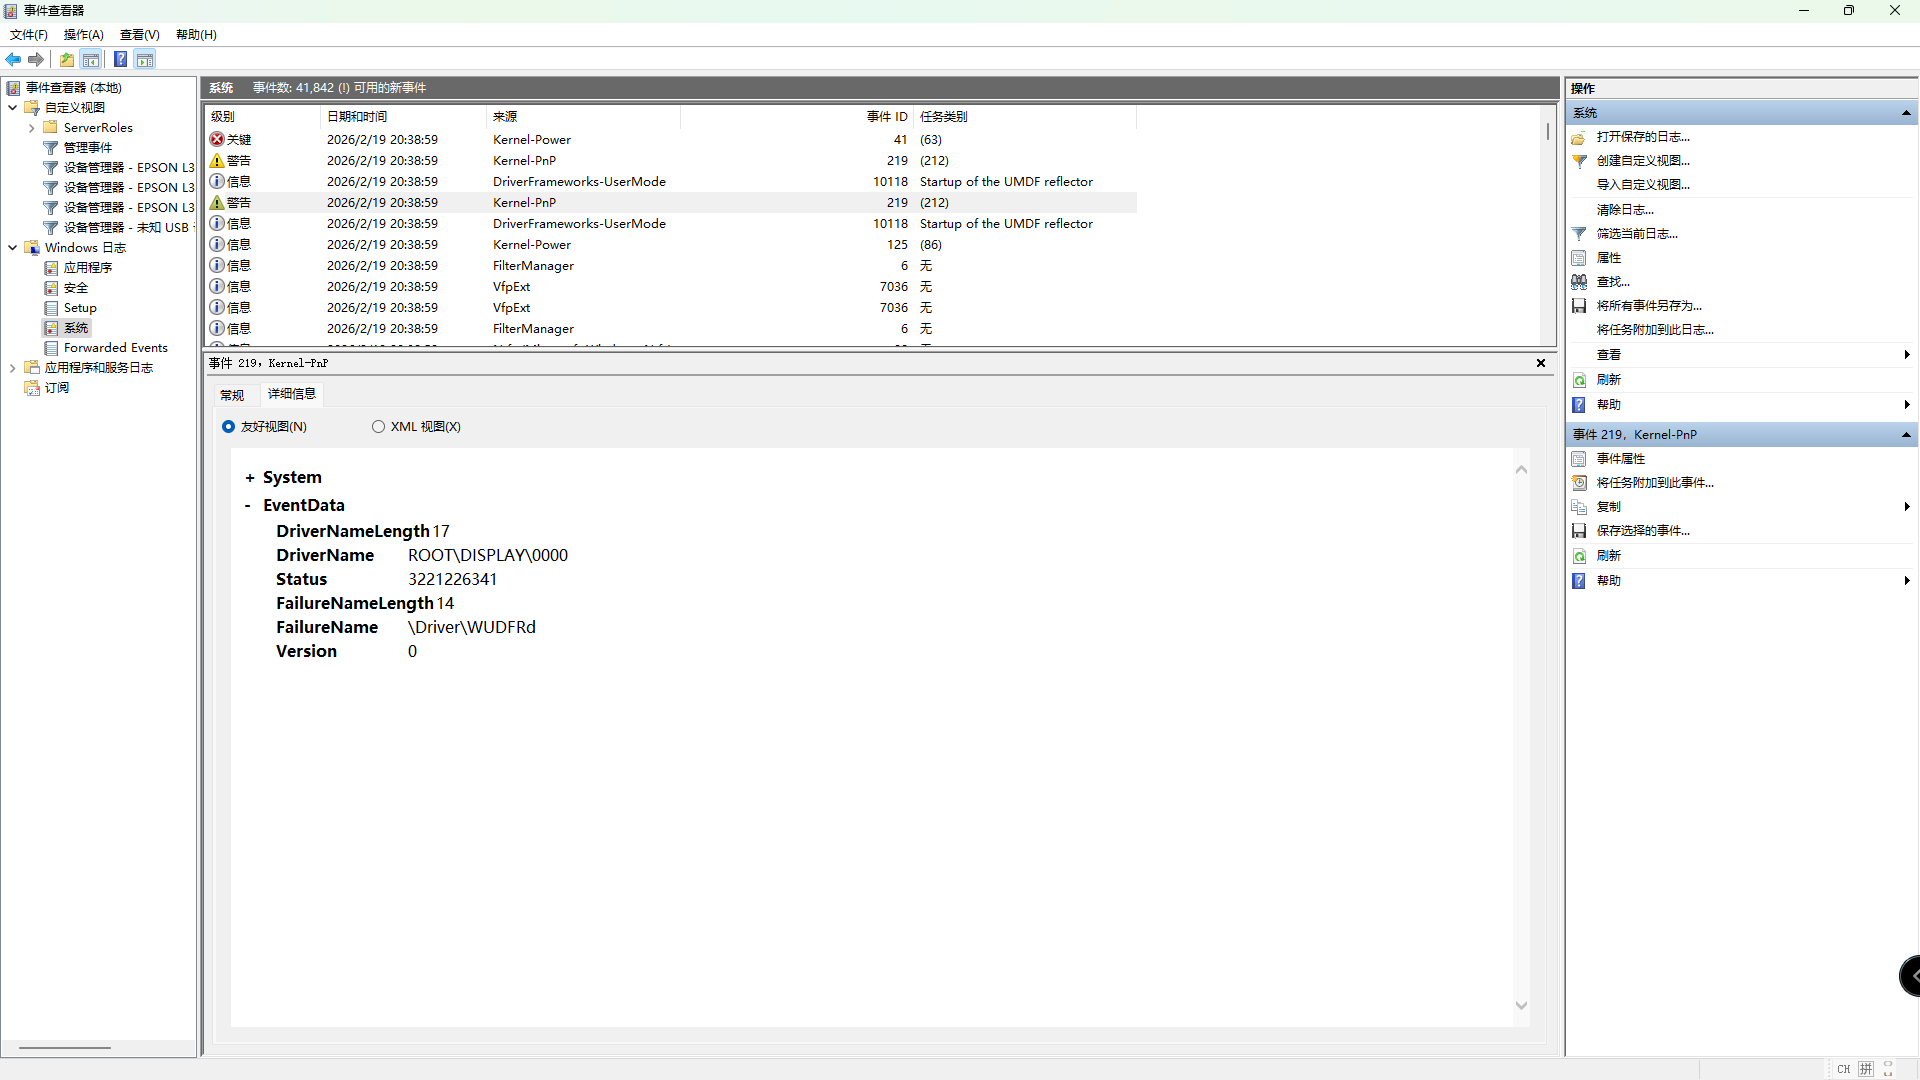This screenshot has width=1920, height=1080.
Task: Collapse the Windows logs tree node
Action: [x=12, y=248]
